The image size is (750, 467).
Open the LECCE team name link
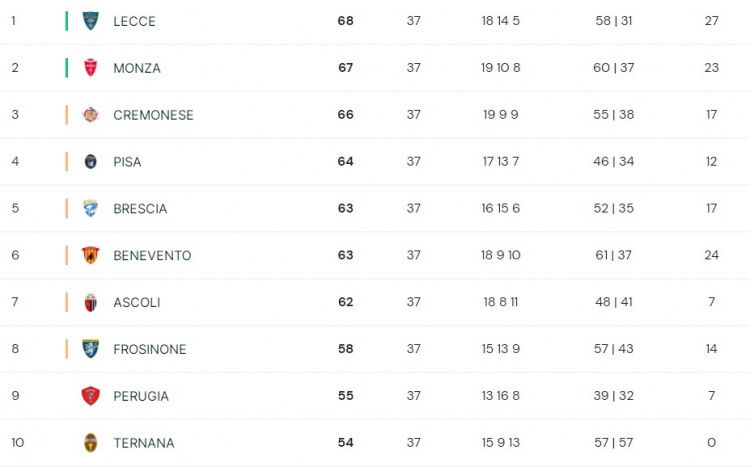click(134, 22)
